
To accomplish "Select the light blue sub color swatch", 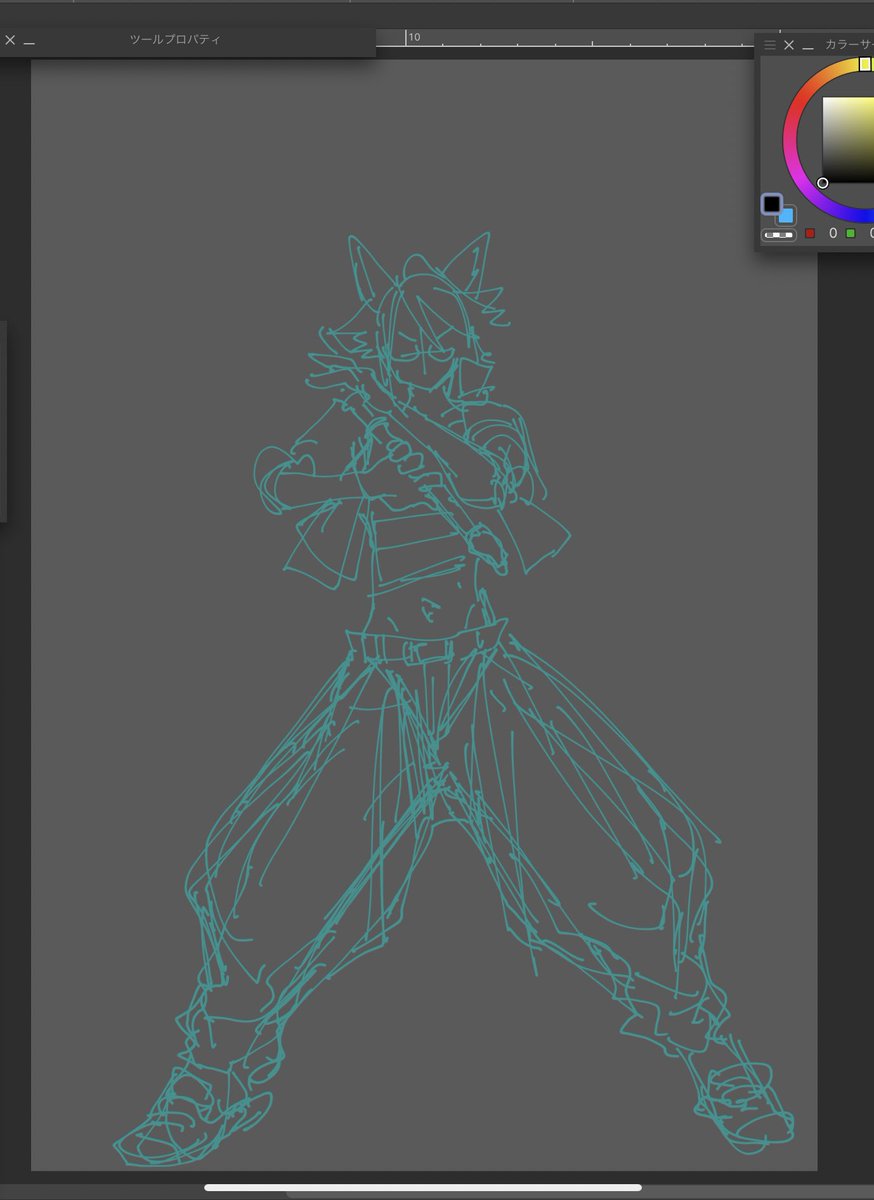I will coord(786,215).
